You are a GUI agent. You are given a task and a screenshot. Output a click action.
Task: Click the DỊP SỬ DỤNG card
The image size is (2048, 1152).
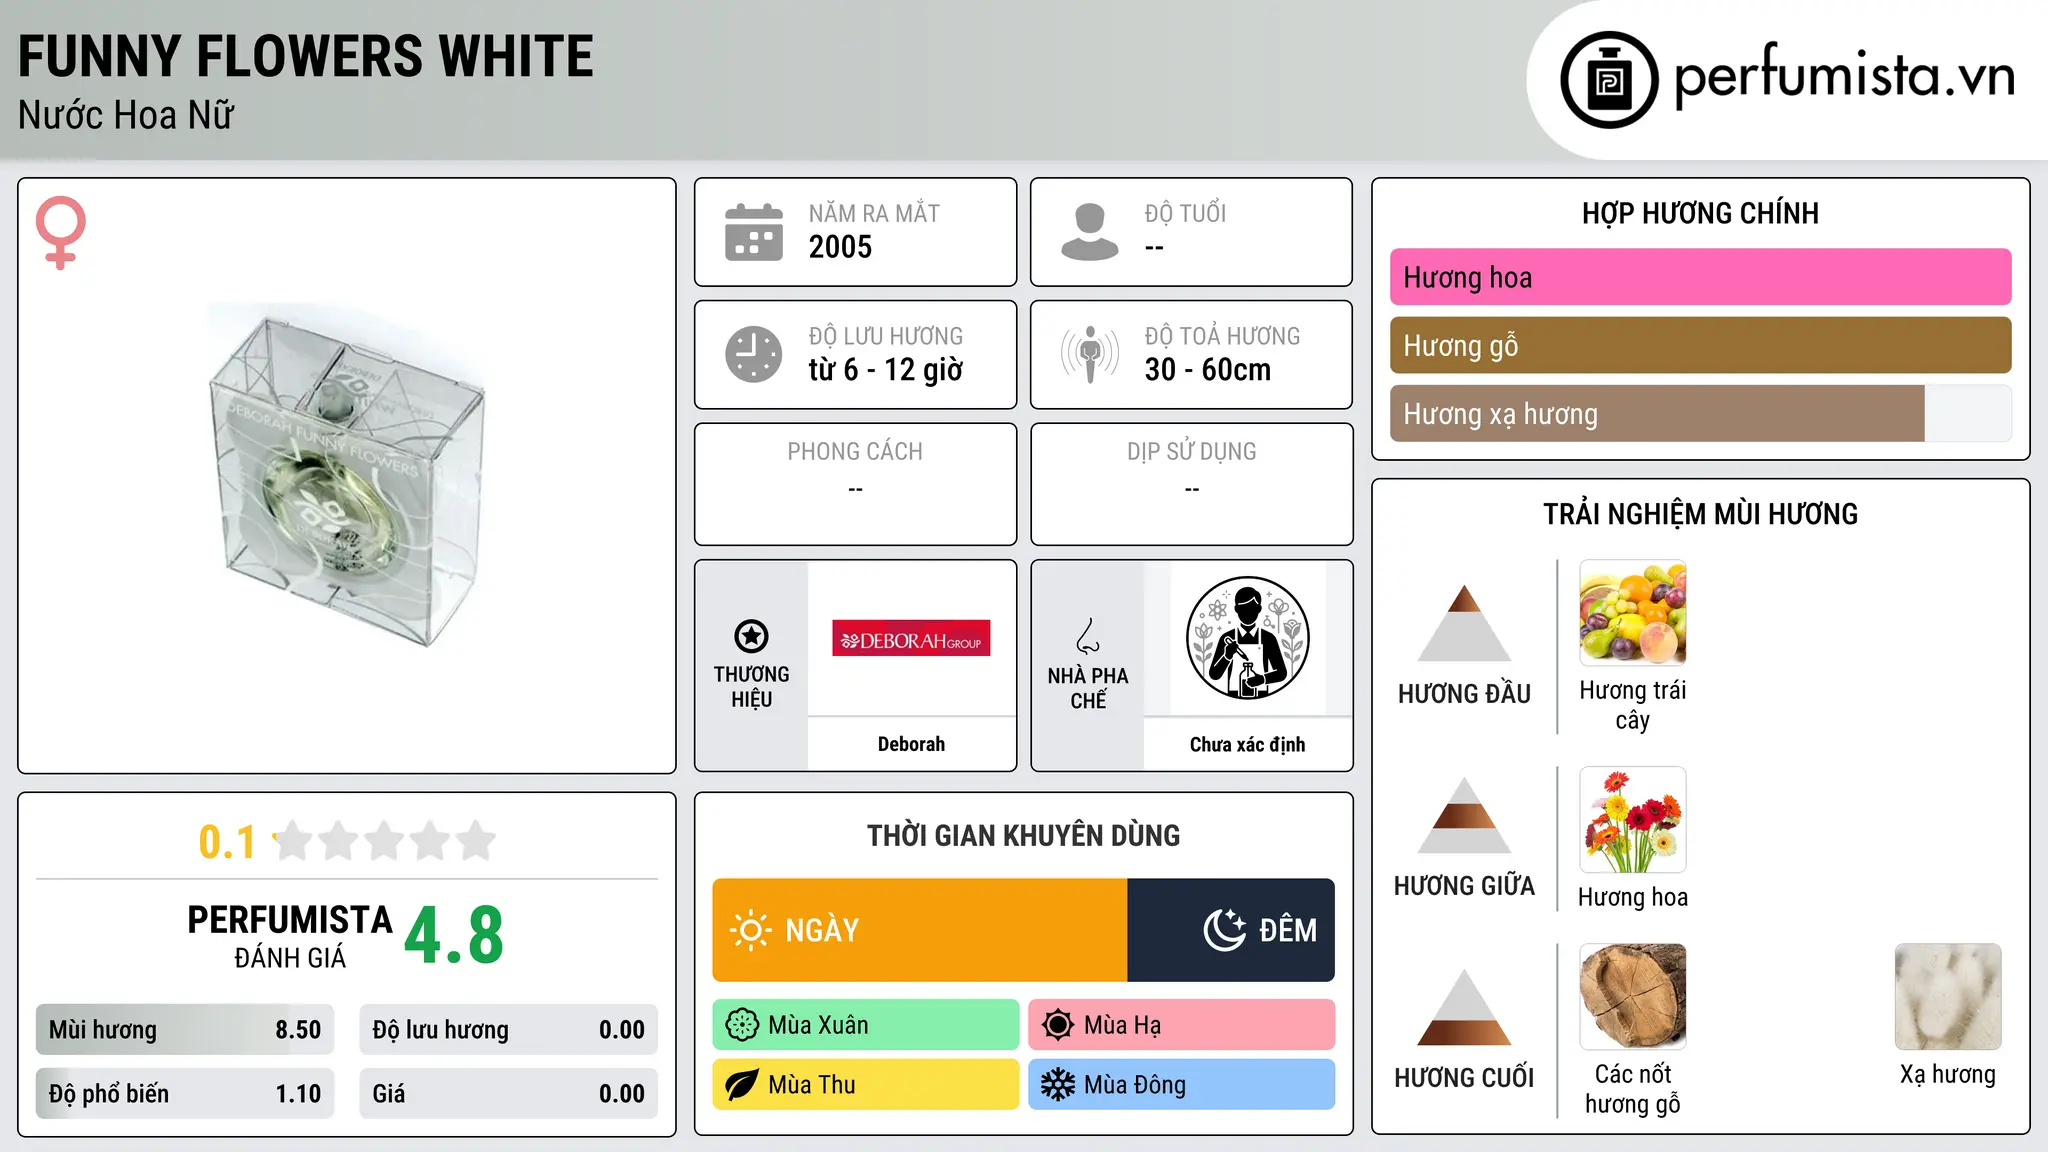pyautogui.click(x=1191, y=484)
